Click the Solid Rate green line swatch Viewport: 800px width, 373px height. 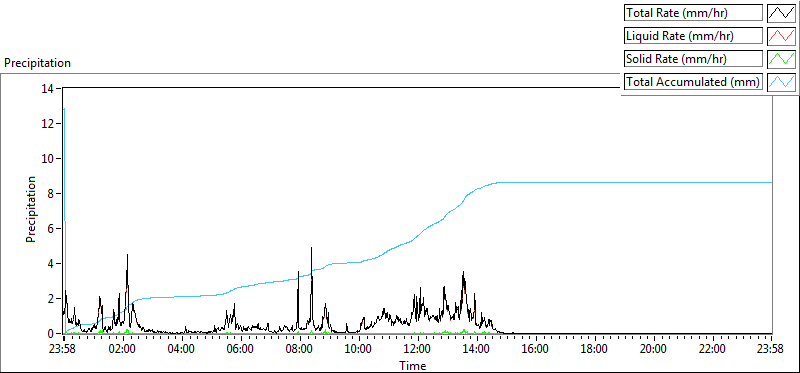[x=781, y=59]
